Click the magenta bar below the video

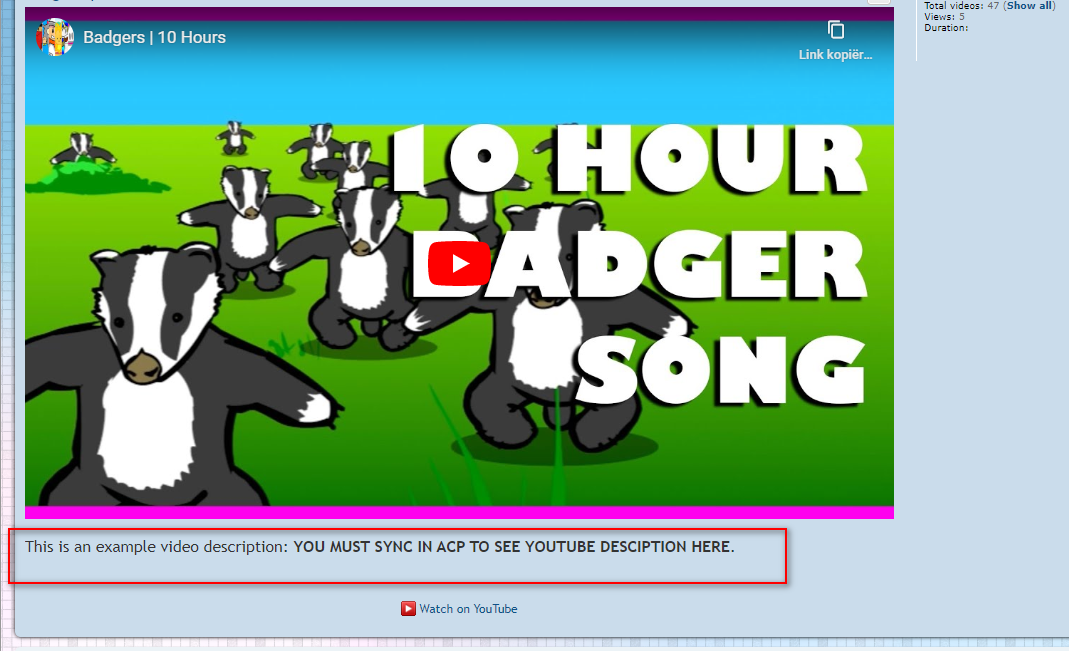pyautogui.click(x=459, y=512)
